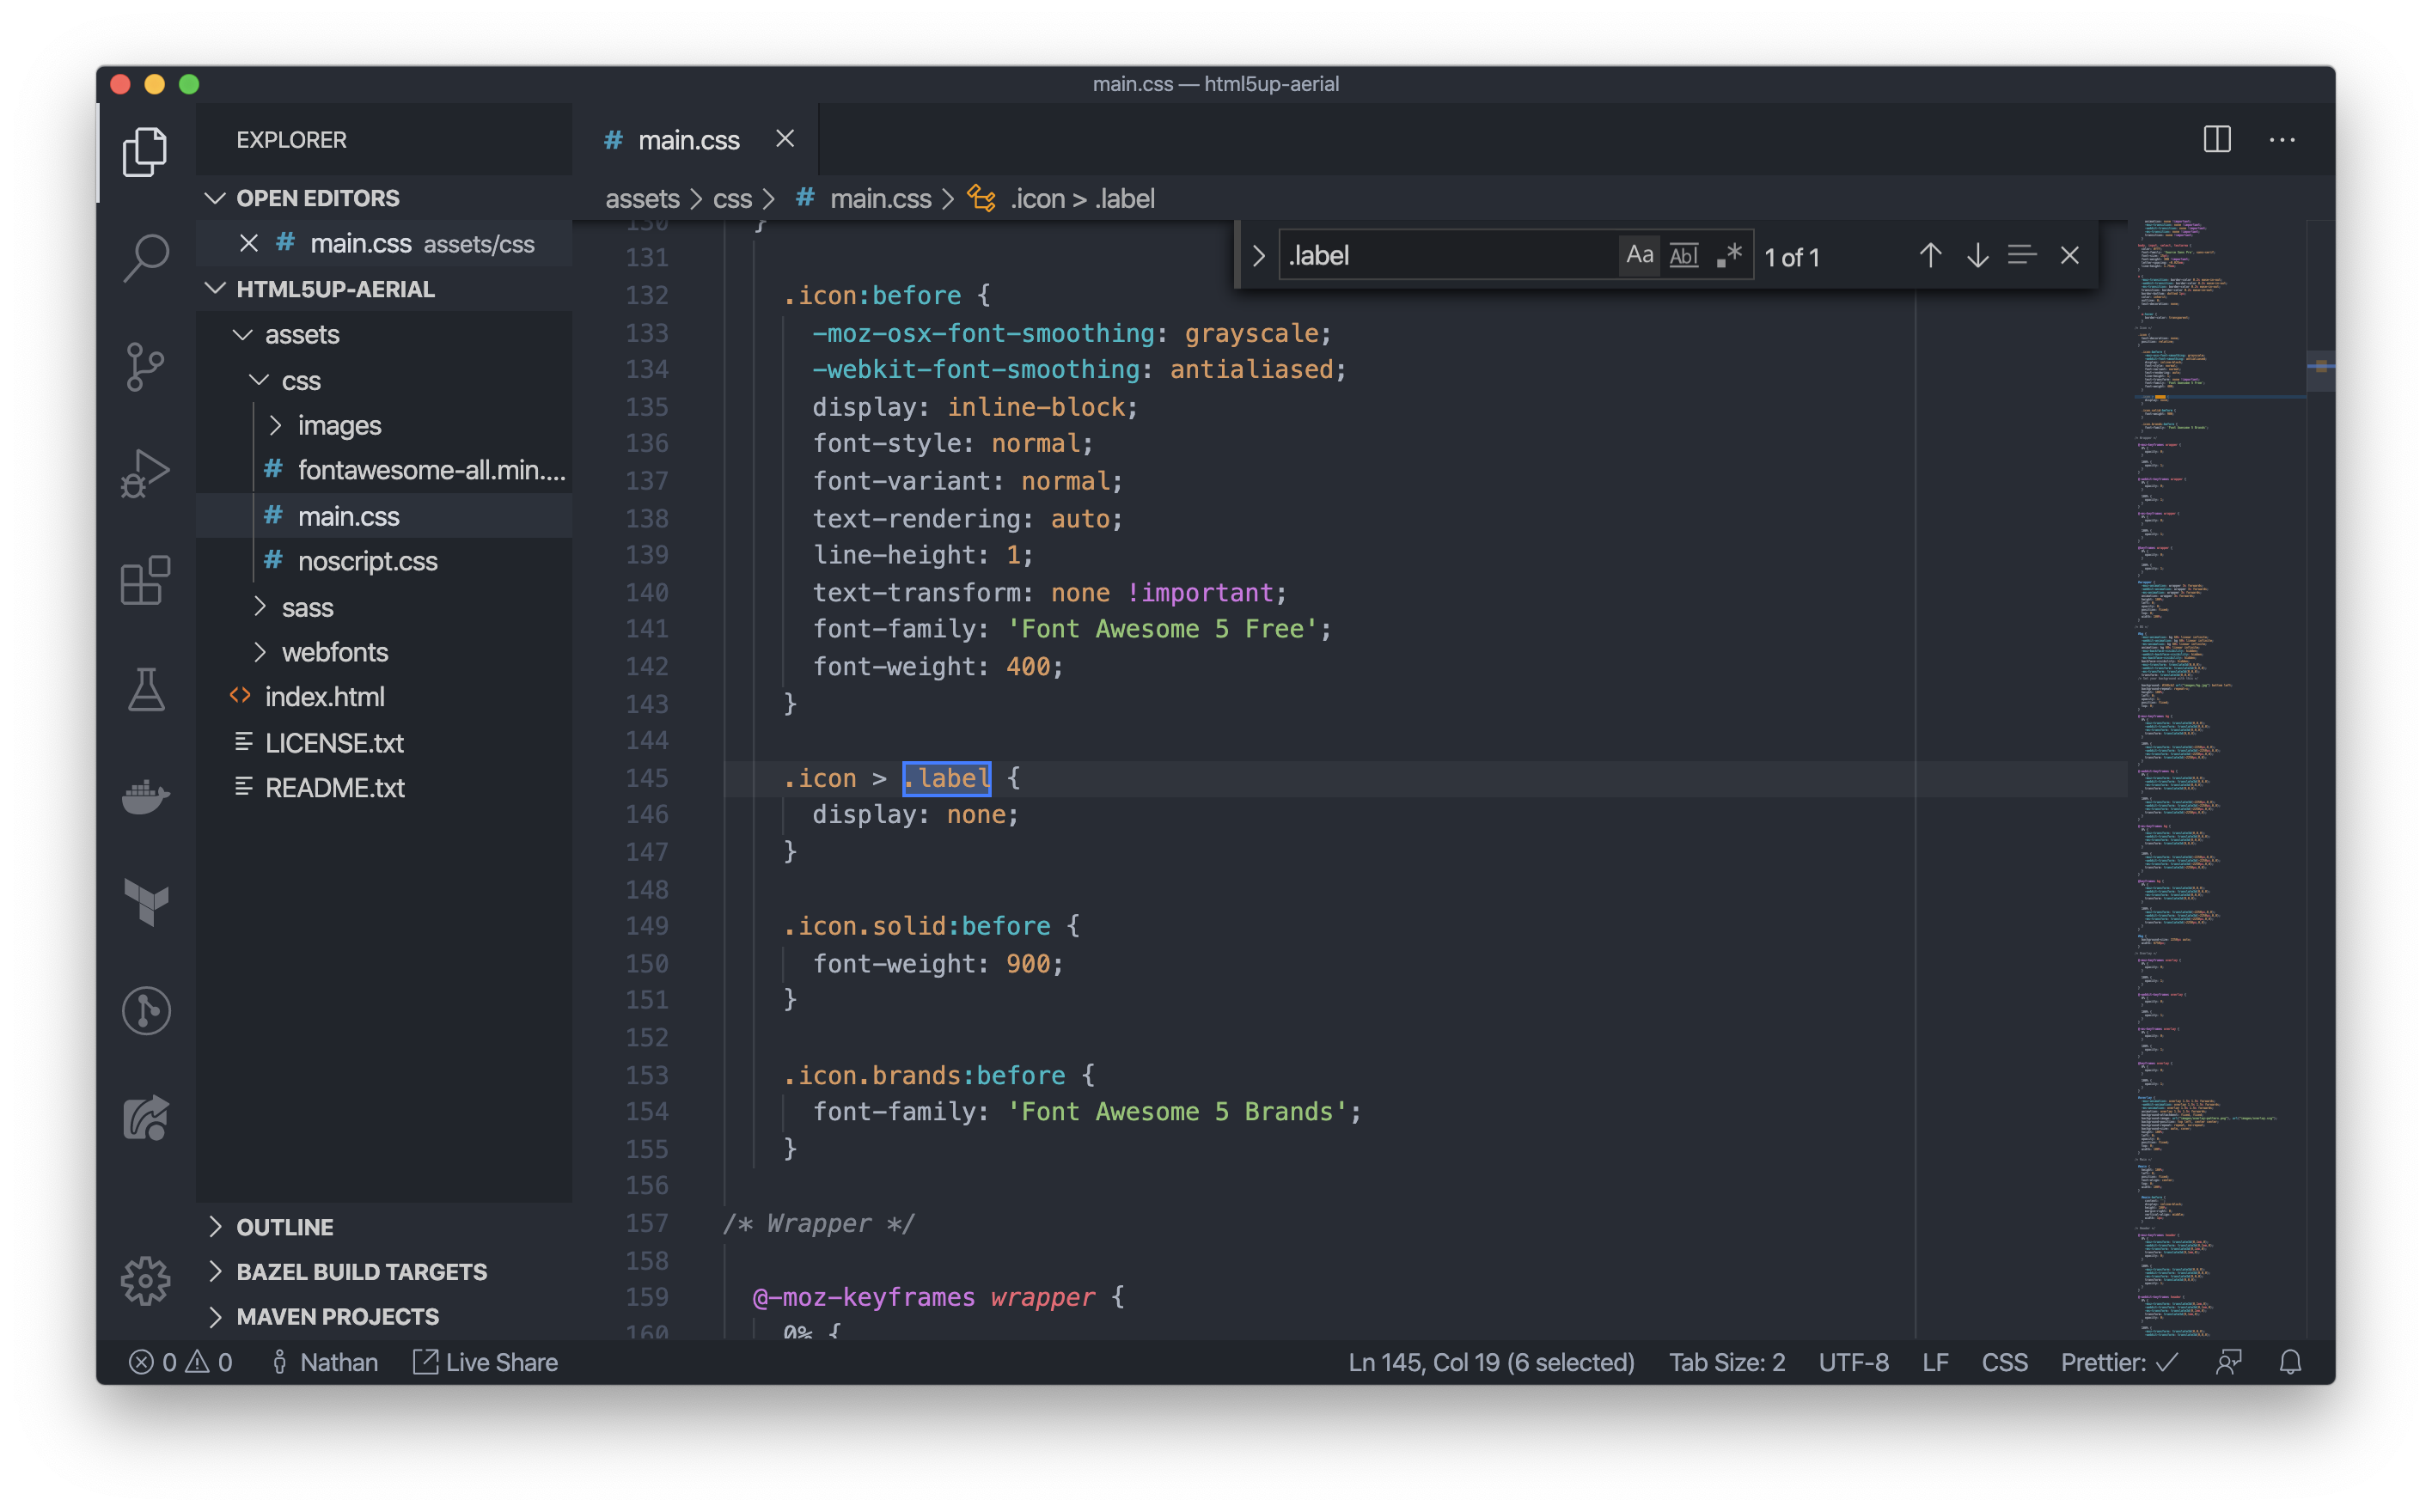Toggle Match Case in find widget
Viewport: 2432px width, 1512px height.
click(x=1639, y=256)
